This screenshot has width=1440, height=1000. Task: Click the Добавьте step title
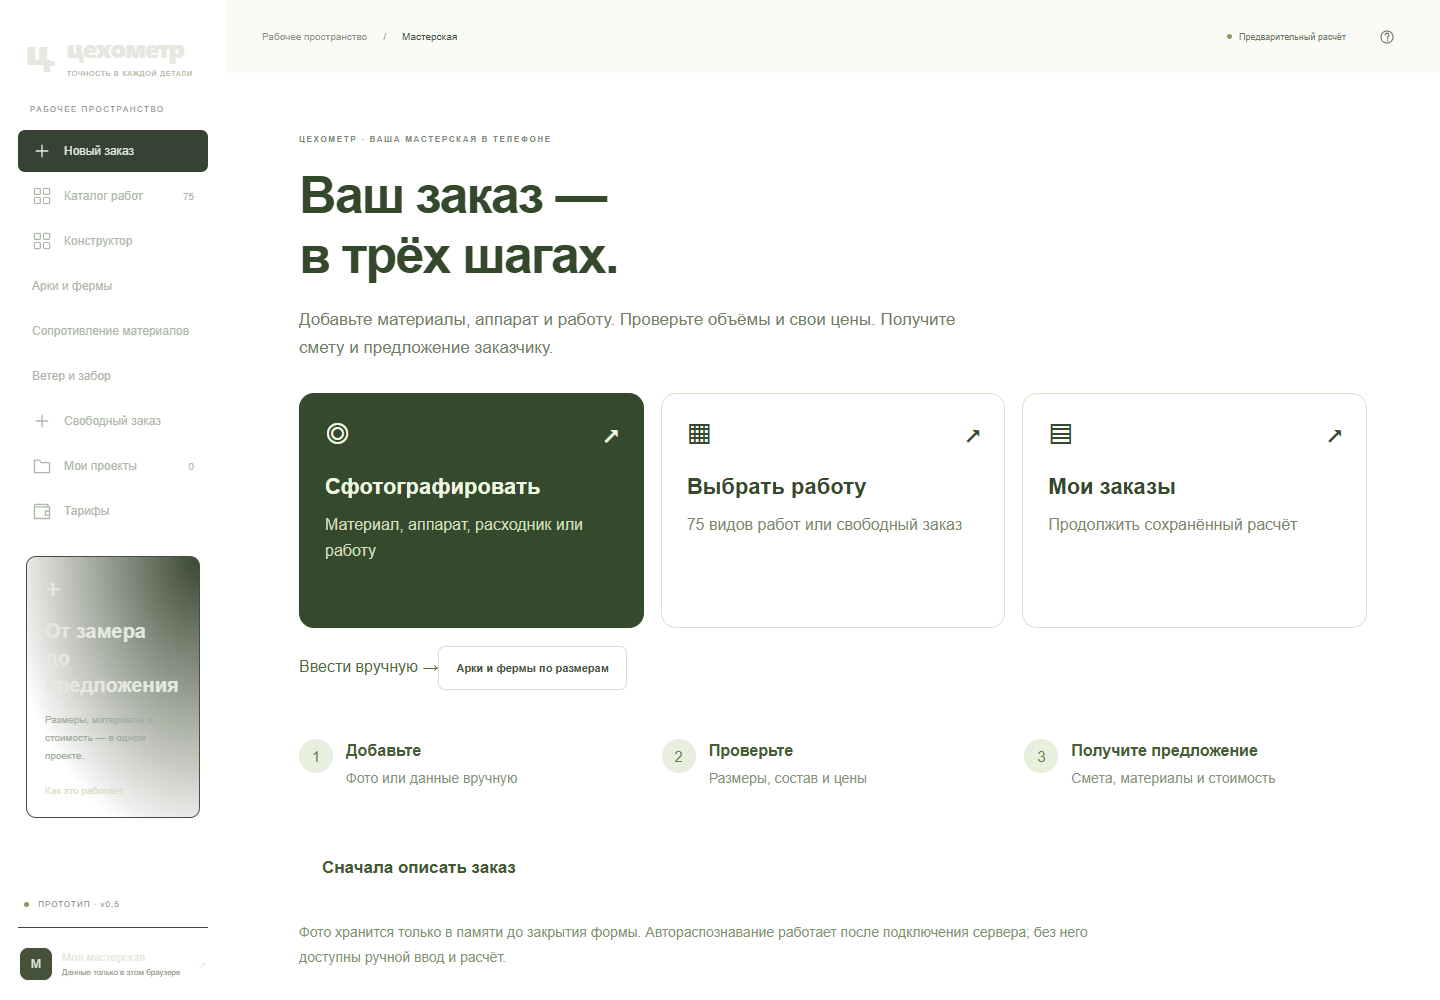click(383, 751)
